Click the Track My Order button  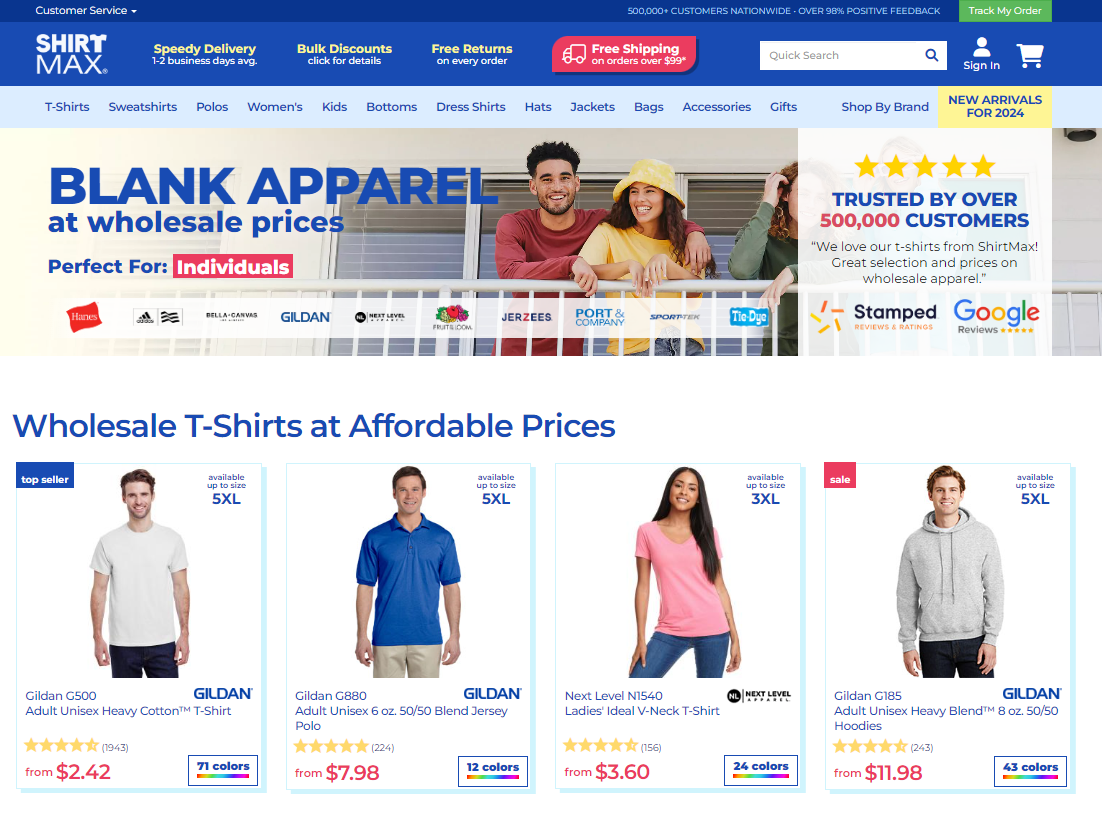point(1005,11)
